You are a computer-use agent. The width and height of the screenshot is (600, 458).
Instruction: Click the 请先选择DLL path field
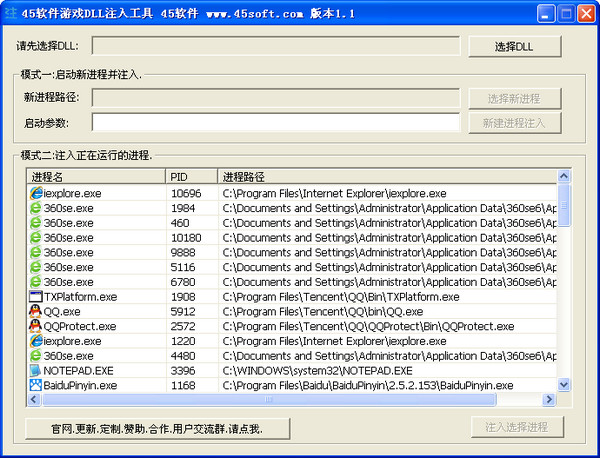276,46
